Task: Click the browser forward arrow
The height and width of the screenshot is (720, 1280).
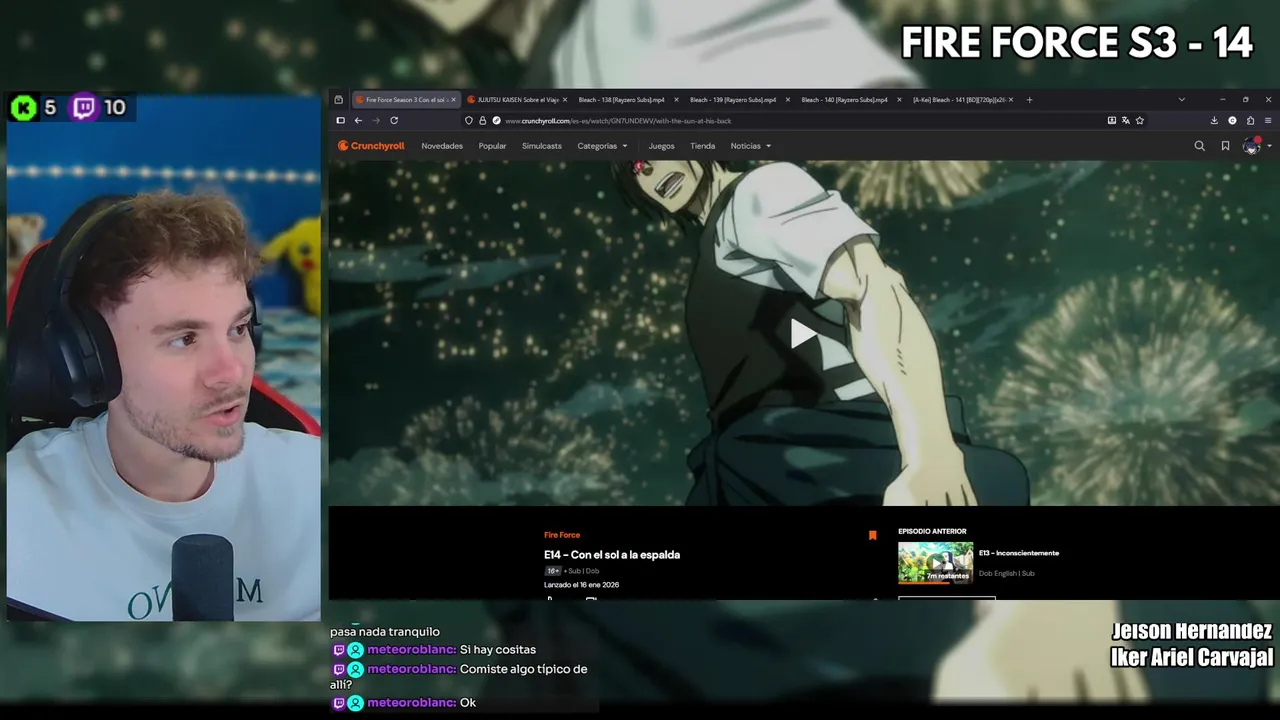Action: point(376,120)
